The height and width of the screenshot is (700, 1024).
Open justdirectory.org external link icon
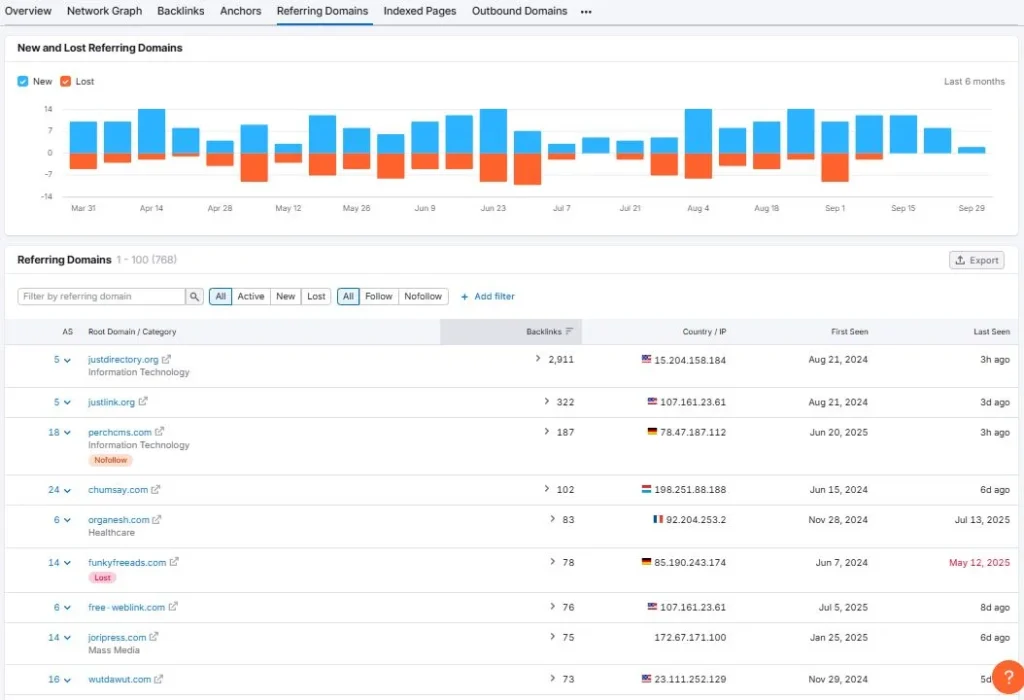click(167, 359)
